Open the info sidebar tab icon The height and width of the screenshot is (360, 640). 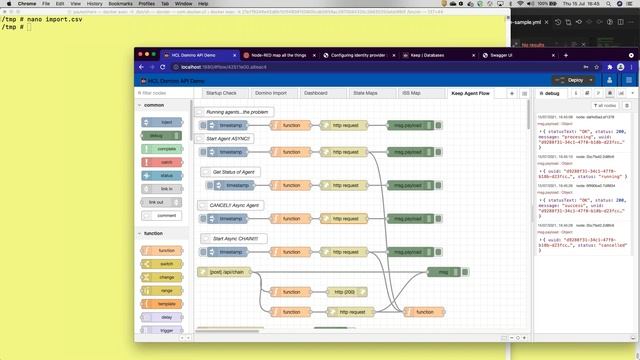576,93
